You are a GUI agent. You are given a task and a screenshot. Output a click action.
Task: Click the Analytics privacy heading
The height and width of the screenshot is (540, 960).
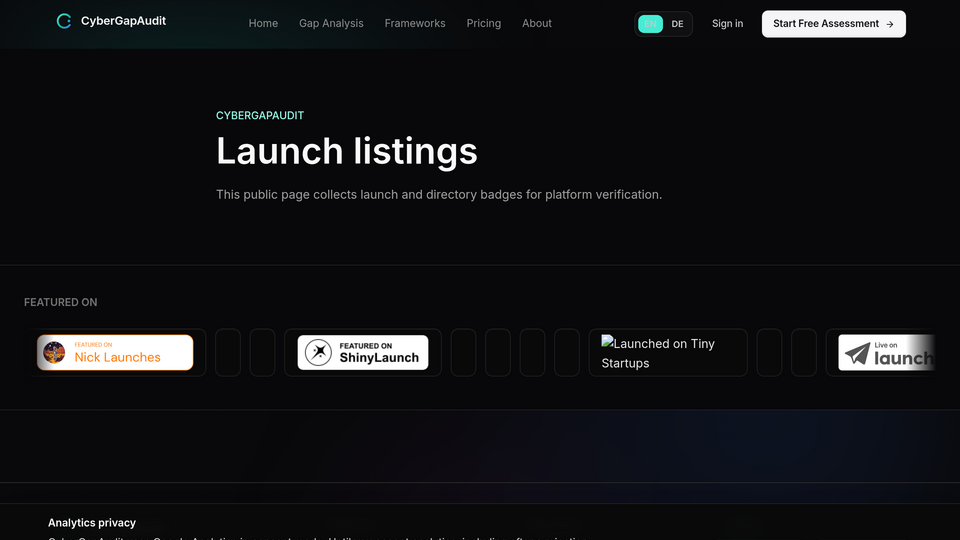click(92, 523)
